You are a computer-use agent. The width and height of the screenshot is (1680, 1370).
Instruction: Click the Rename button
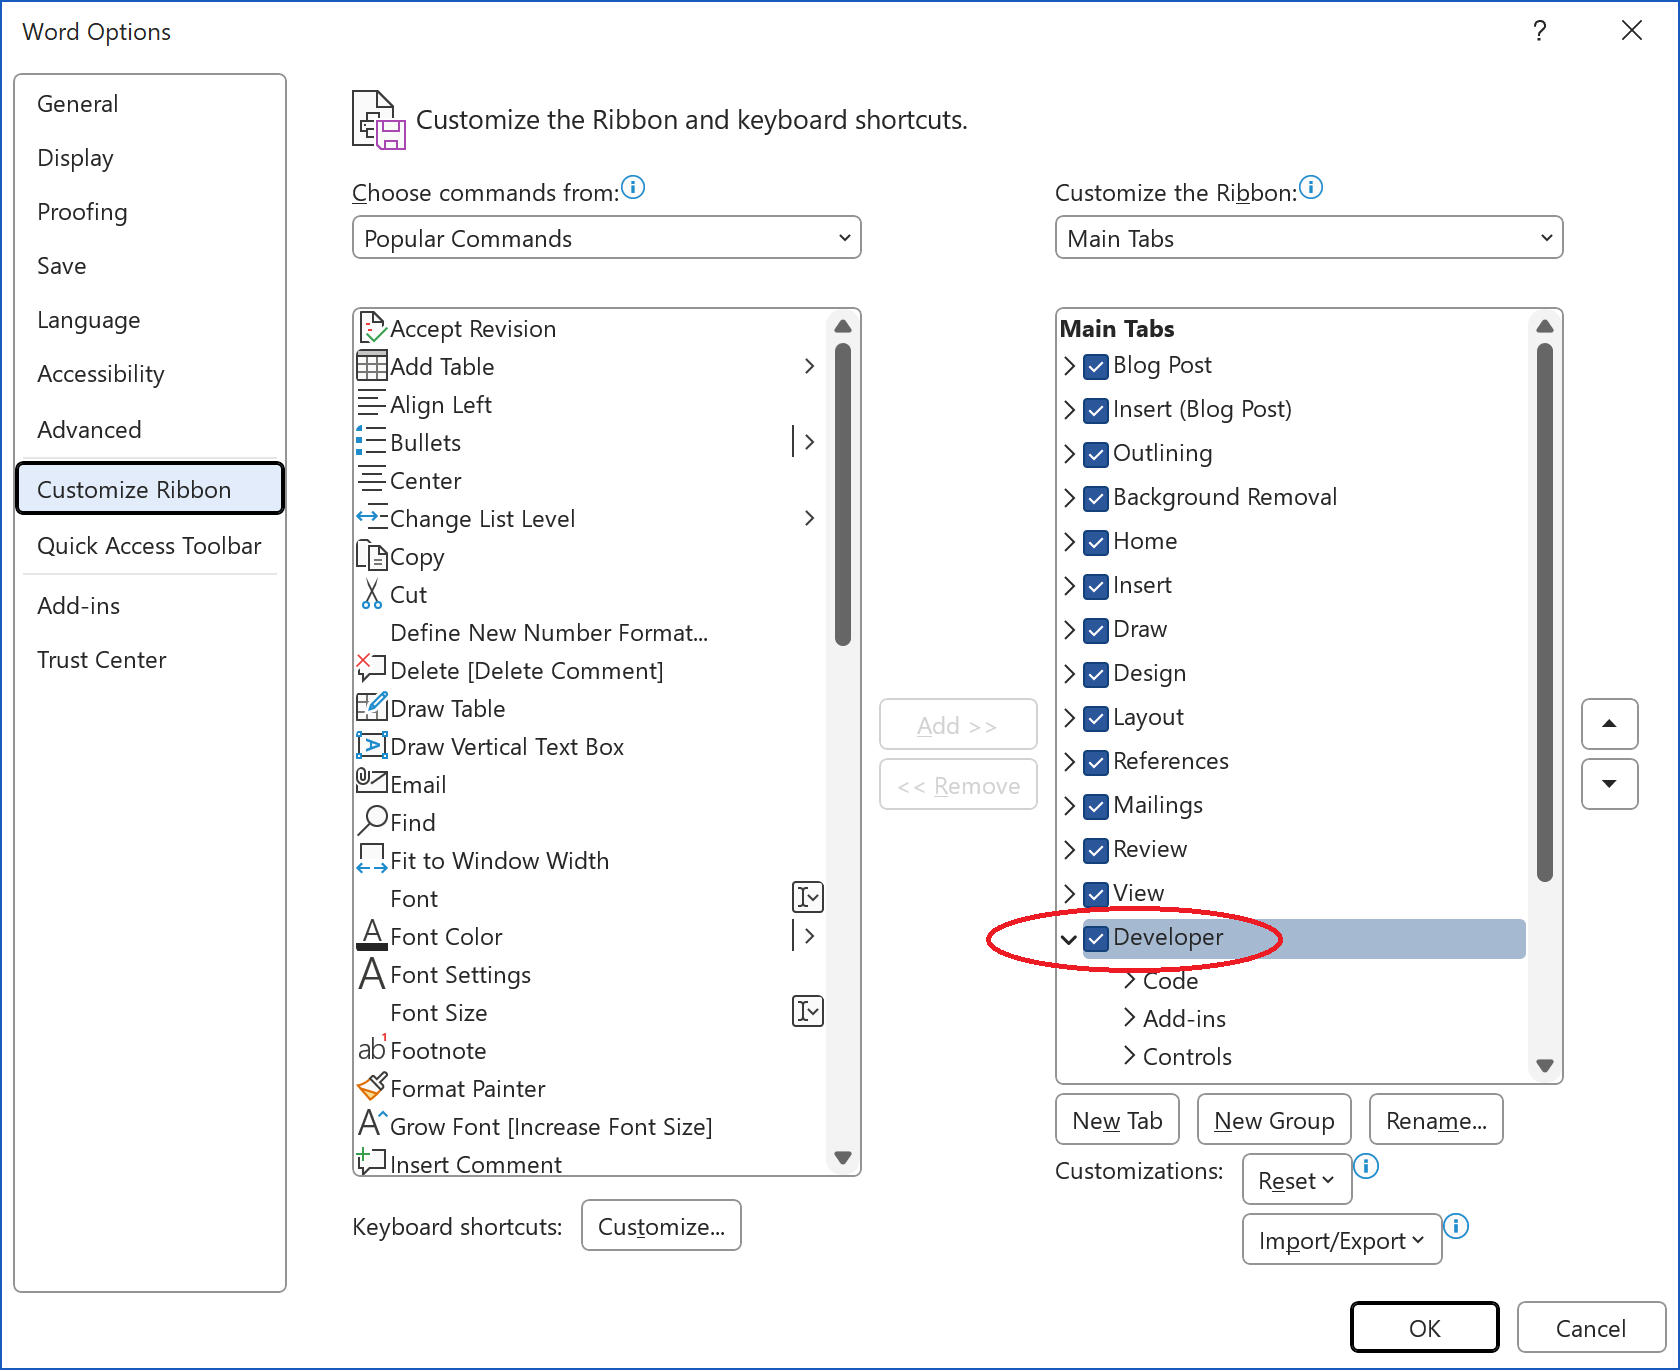coord(1436,1120)
